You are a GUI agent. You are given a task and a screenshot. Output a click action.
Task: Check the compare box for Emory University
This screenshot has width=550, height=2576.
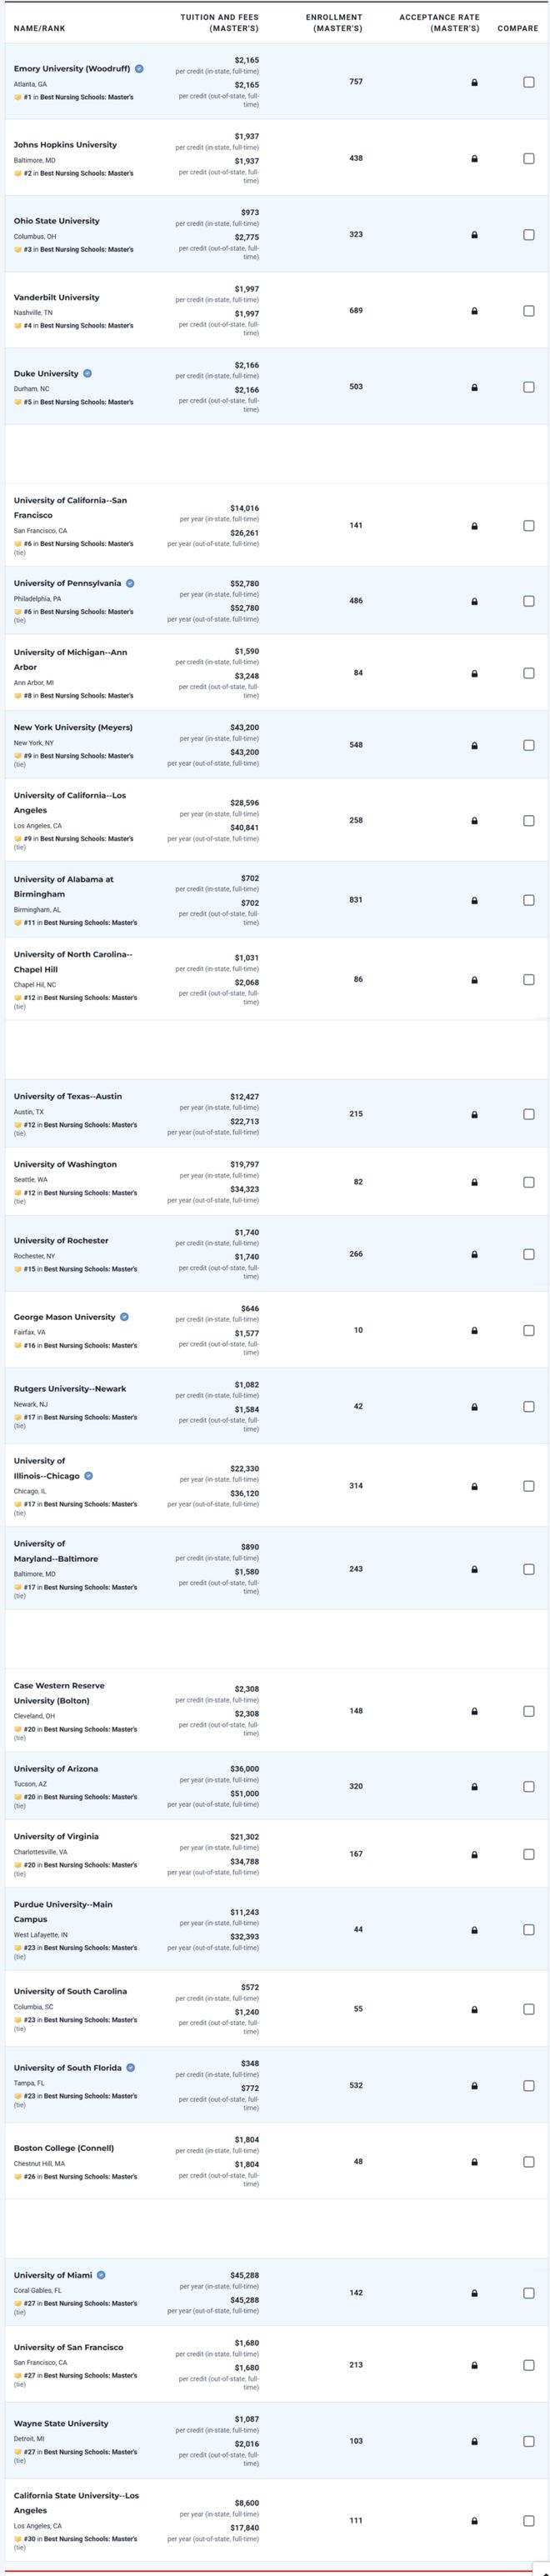pos(529,82)
